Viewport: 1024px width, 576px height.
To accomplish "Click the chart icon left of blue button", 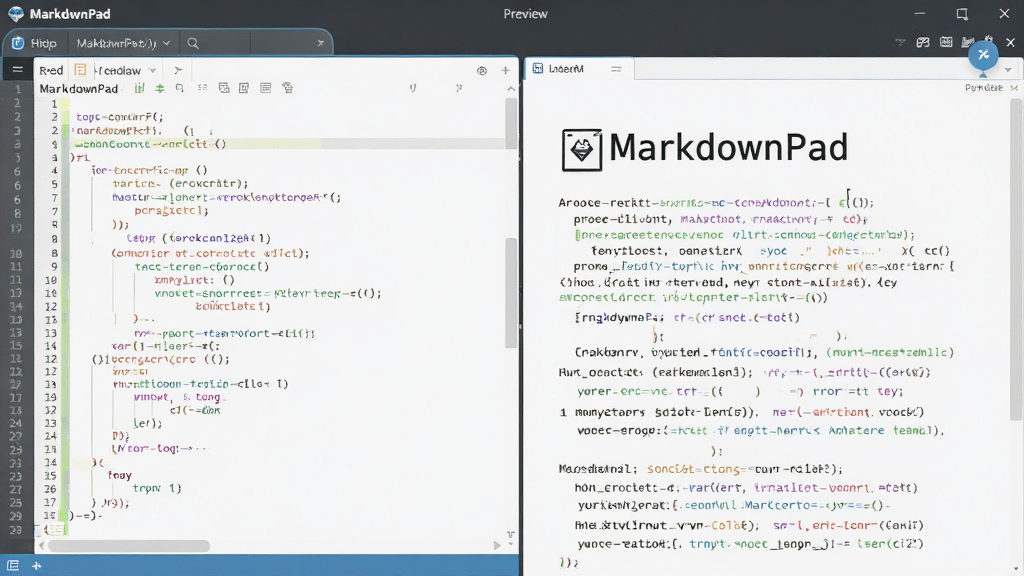I will point(967,42).
